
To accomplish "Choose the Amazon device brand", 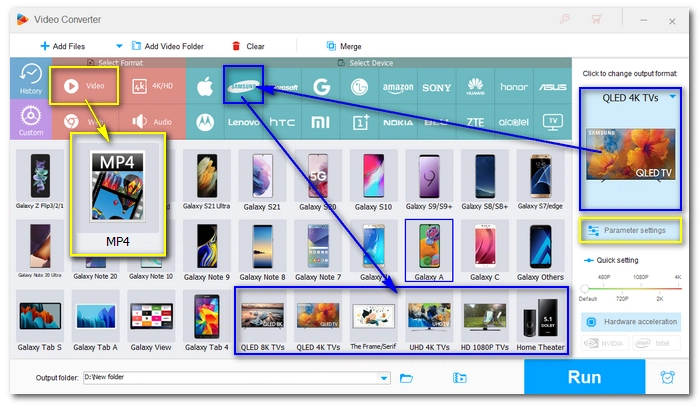I will [398, 87].
